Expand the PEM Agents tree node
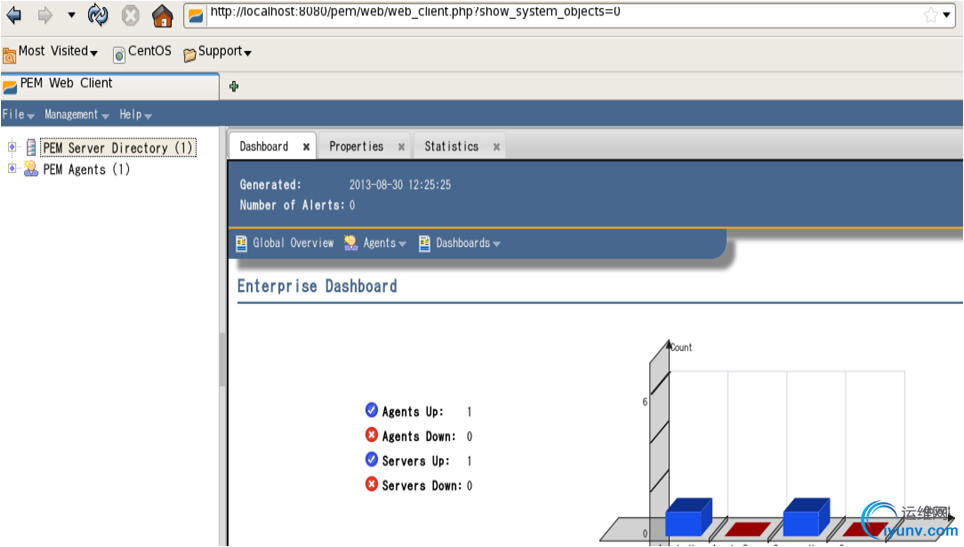 coord(11,168)
